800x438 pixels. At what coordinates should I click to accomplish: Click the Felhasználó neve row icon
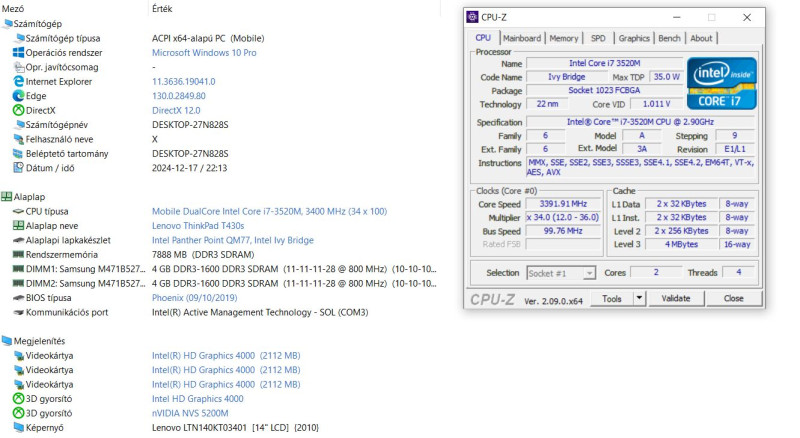point(19,139)
